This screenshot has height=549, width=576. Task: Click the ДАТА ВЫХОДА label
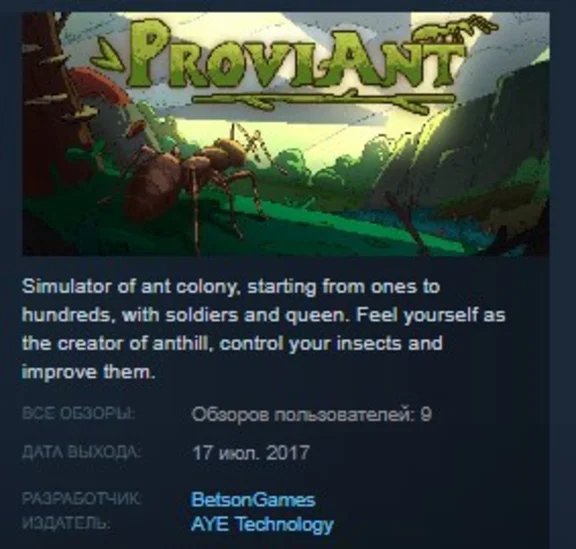pyautogui.click(x=81, y=452)
